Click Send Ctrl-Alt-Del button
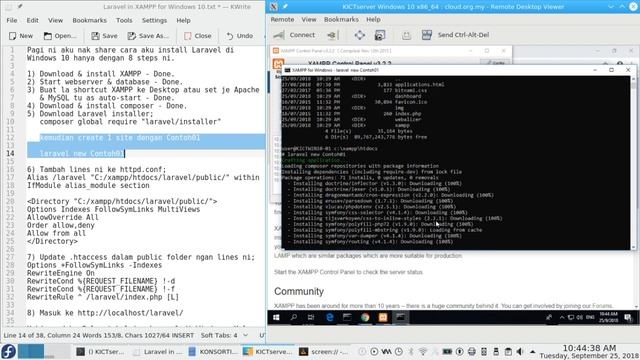Screen dimensions: 640x360 pos(456,35)
